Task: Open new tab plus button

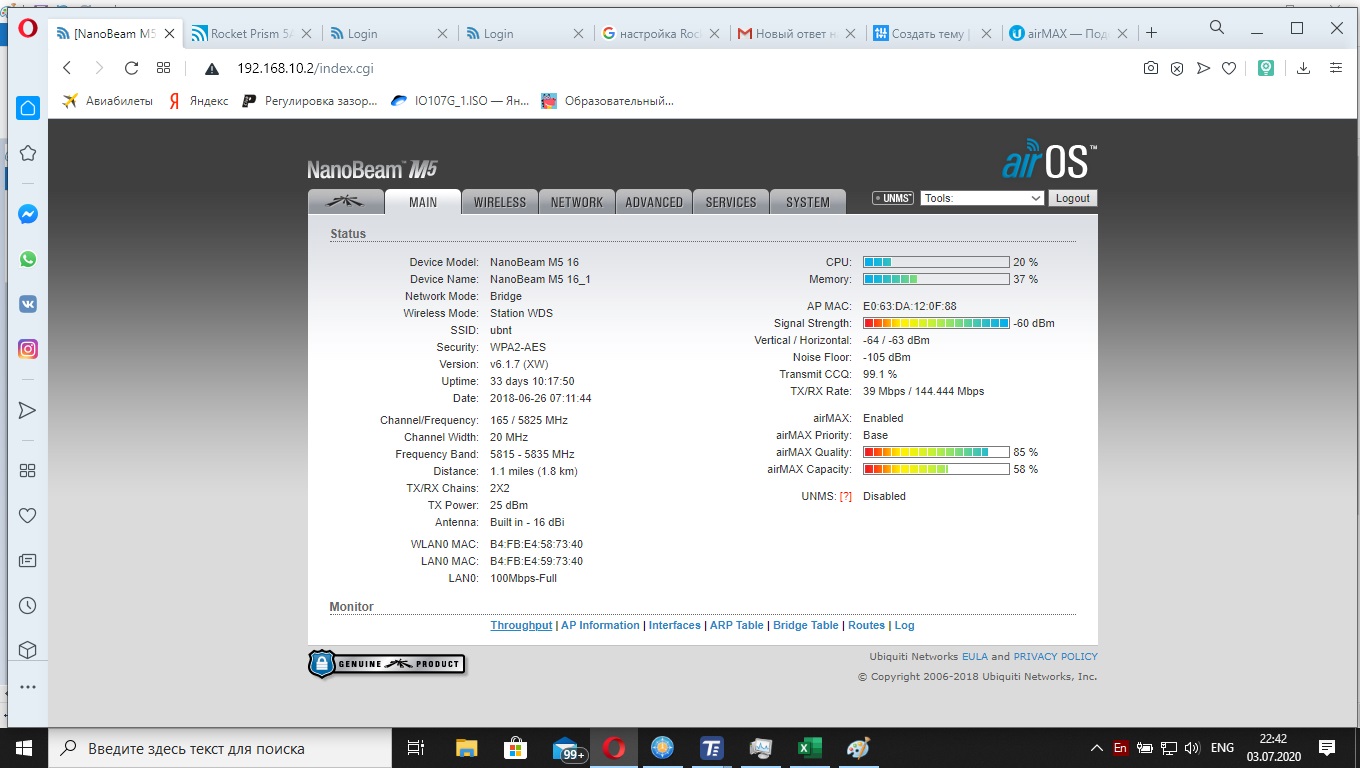Action: click(1151, 33)
